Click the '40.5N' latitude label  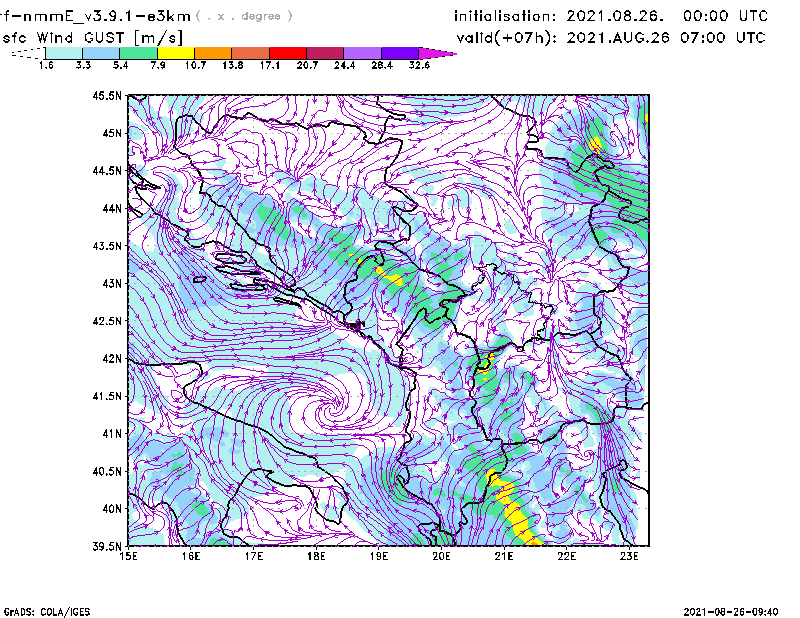pos(107,472)
